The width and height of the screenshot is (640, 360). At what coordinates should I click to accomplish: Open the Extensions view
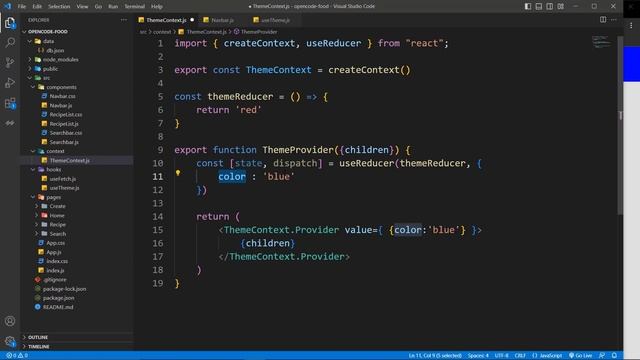pos(10,103)
